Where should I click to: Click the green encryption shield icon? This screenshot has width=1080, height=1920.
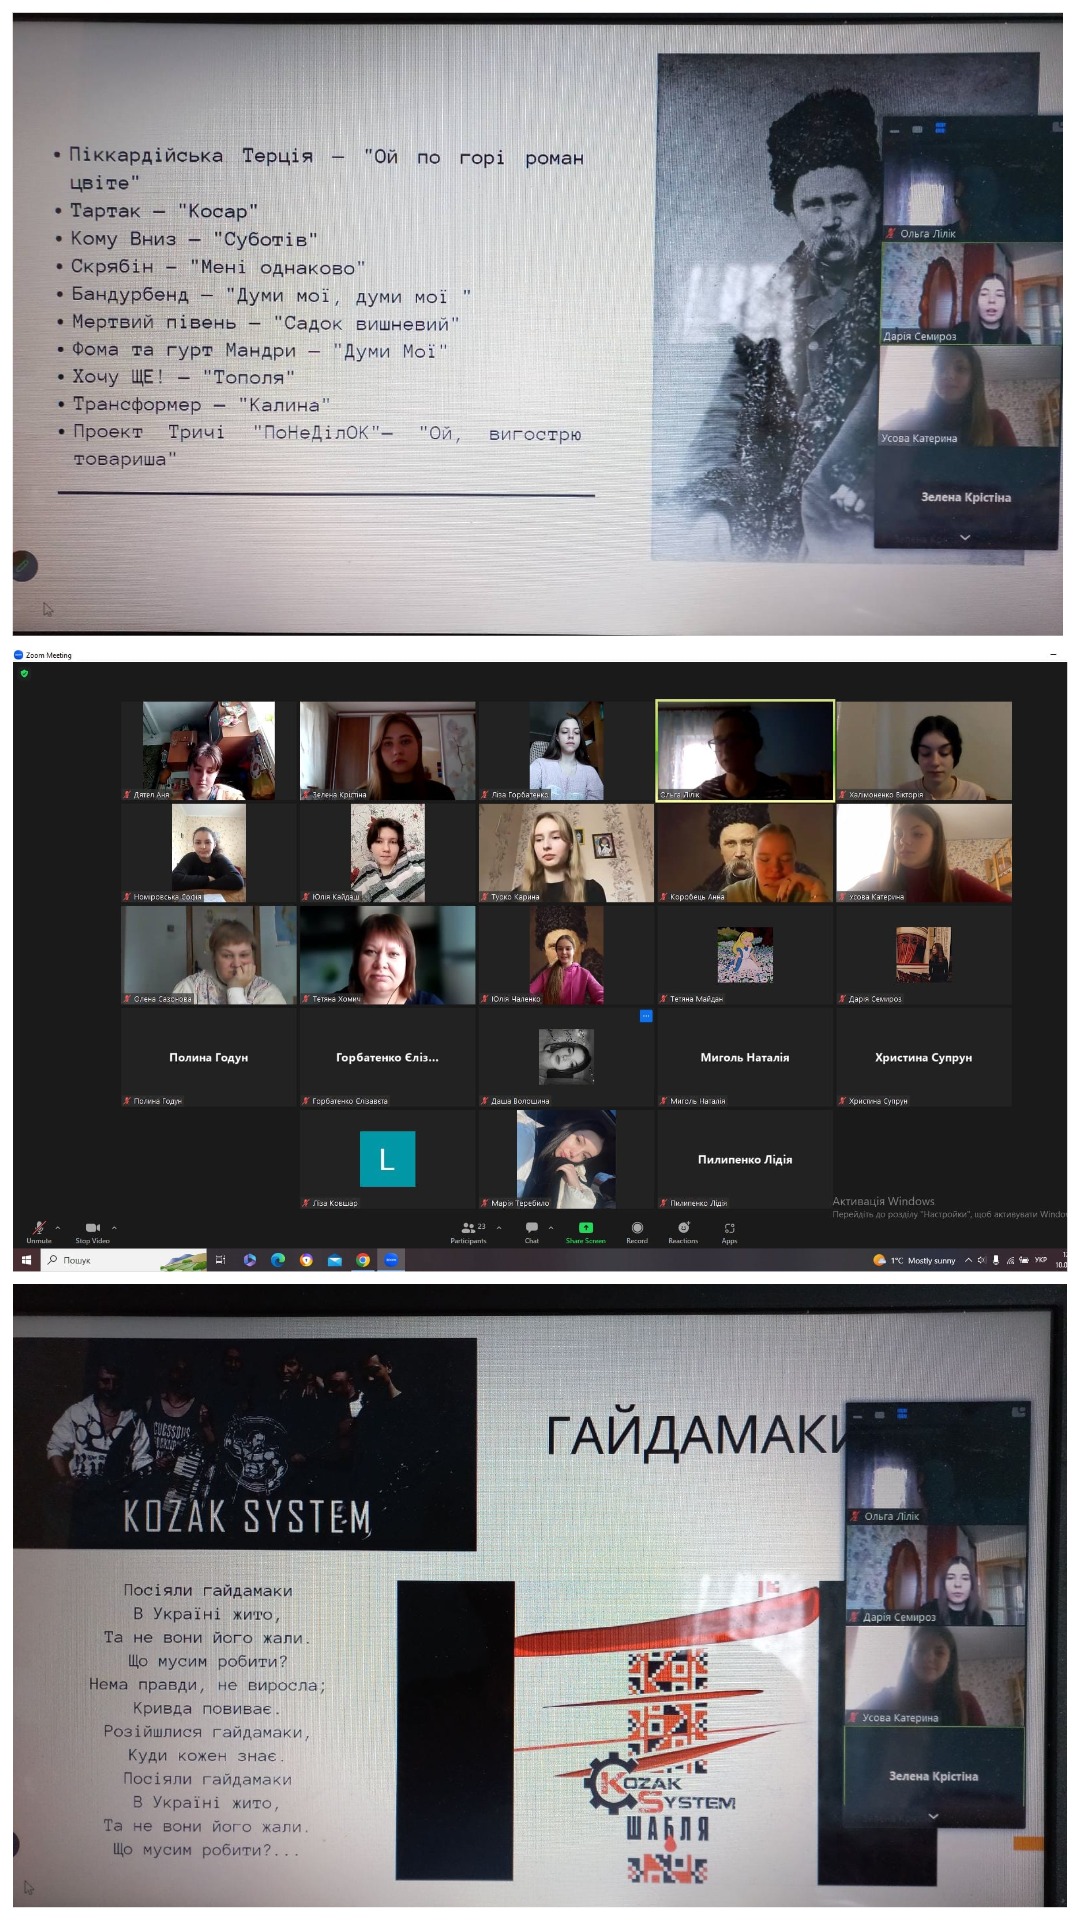[x=24, y=674]
